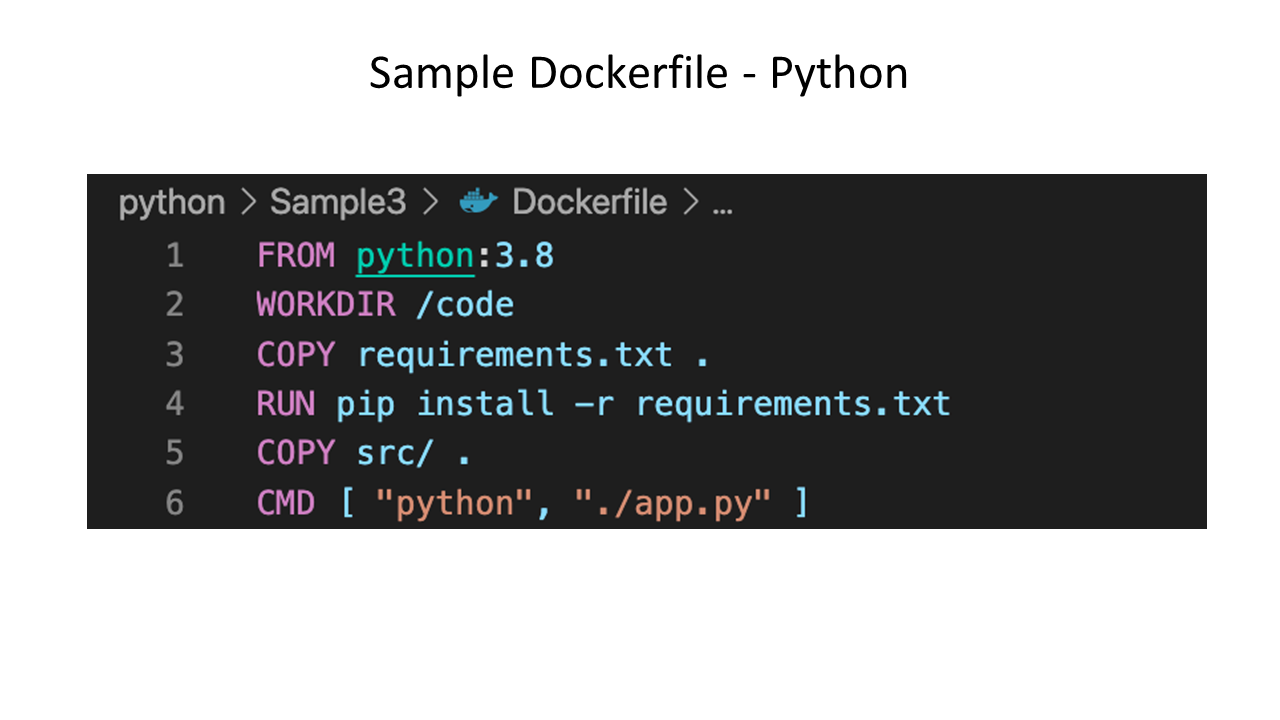The image size is (1280, 720).
Task: Click requirements.txt on the RUN line
Action: coord(793,405)
